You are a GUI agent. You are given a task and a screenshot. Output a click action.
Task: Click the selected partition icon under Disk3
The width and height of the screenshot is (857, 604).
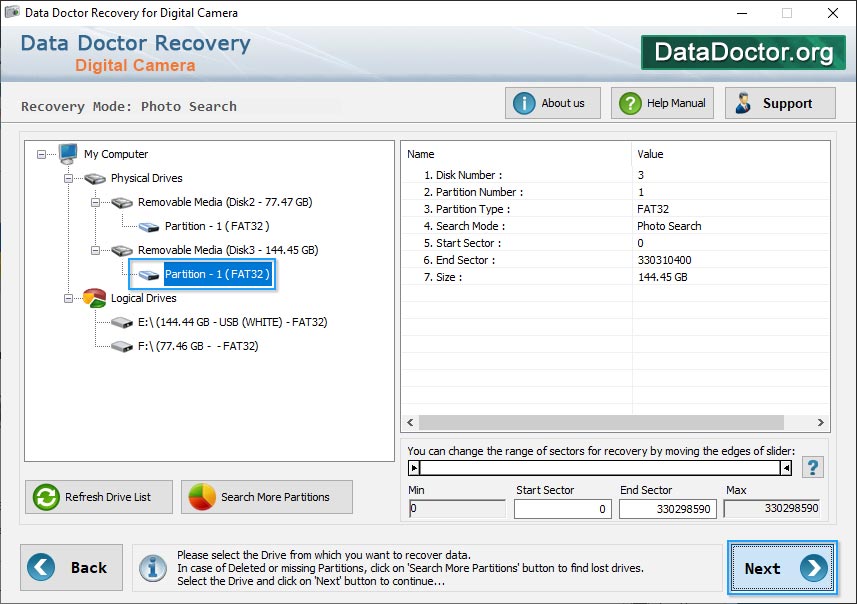(149, 274)
